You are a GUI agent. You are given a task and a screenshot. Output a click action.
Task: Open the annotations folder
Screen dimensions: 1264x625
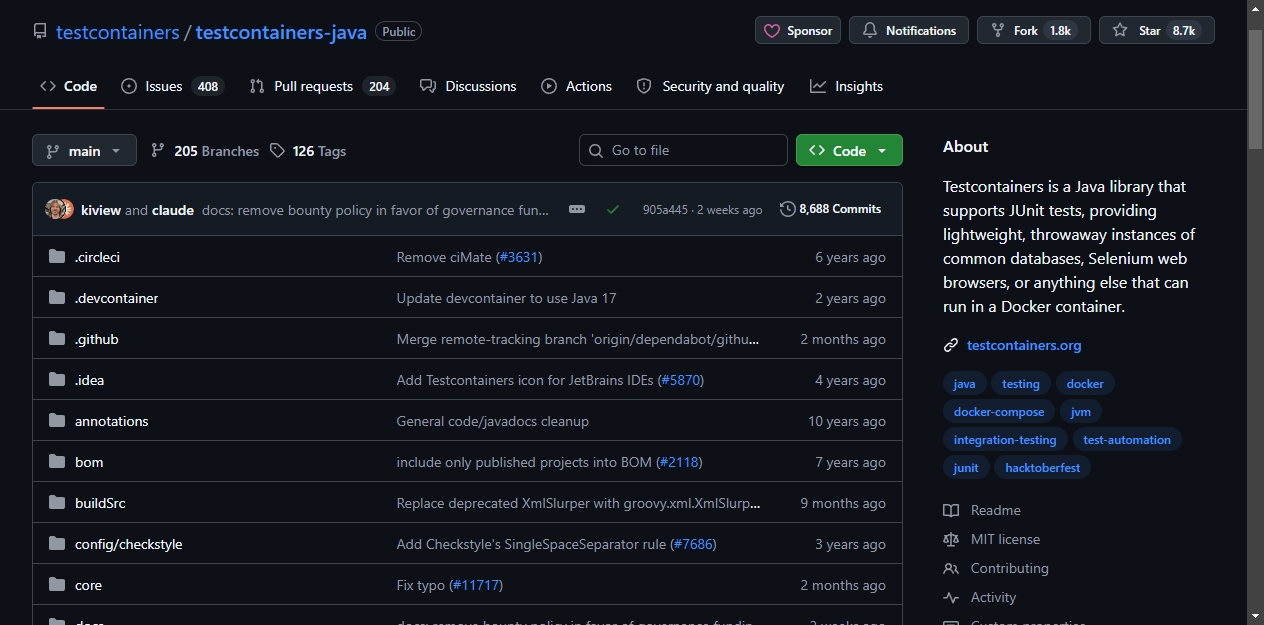point(112,421)
